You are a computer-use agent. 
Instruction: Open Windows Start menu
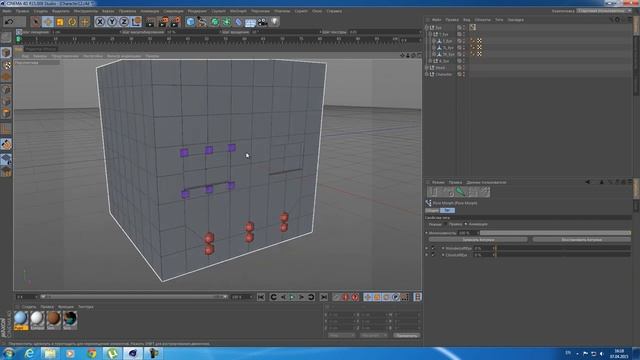9,353
